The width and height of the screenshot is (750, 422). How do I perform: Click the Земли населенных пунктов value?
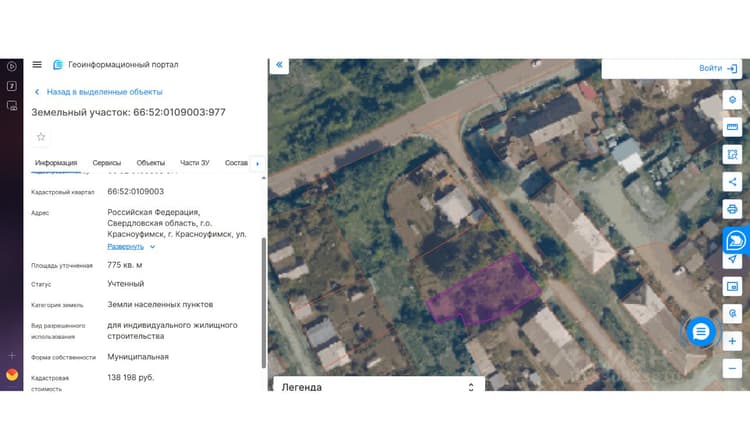[x=160, y=304]
